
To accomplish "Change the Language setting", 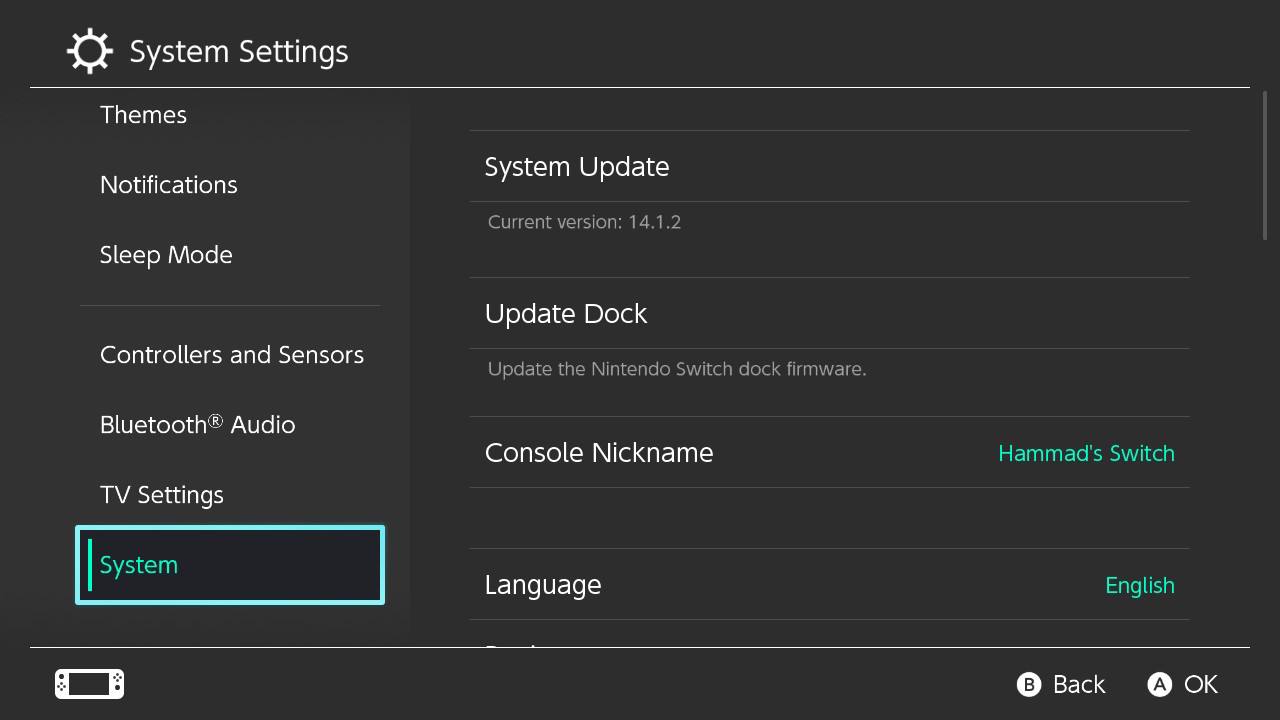I will (x=829, y=584).
